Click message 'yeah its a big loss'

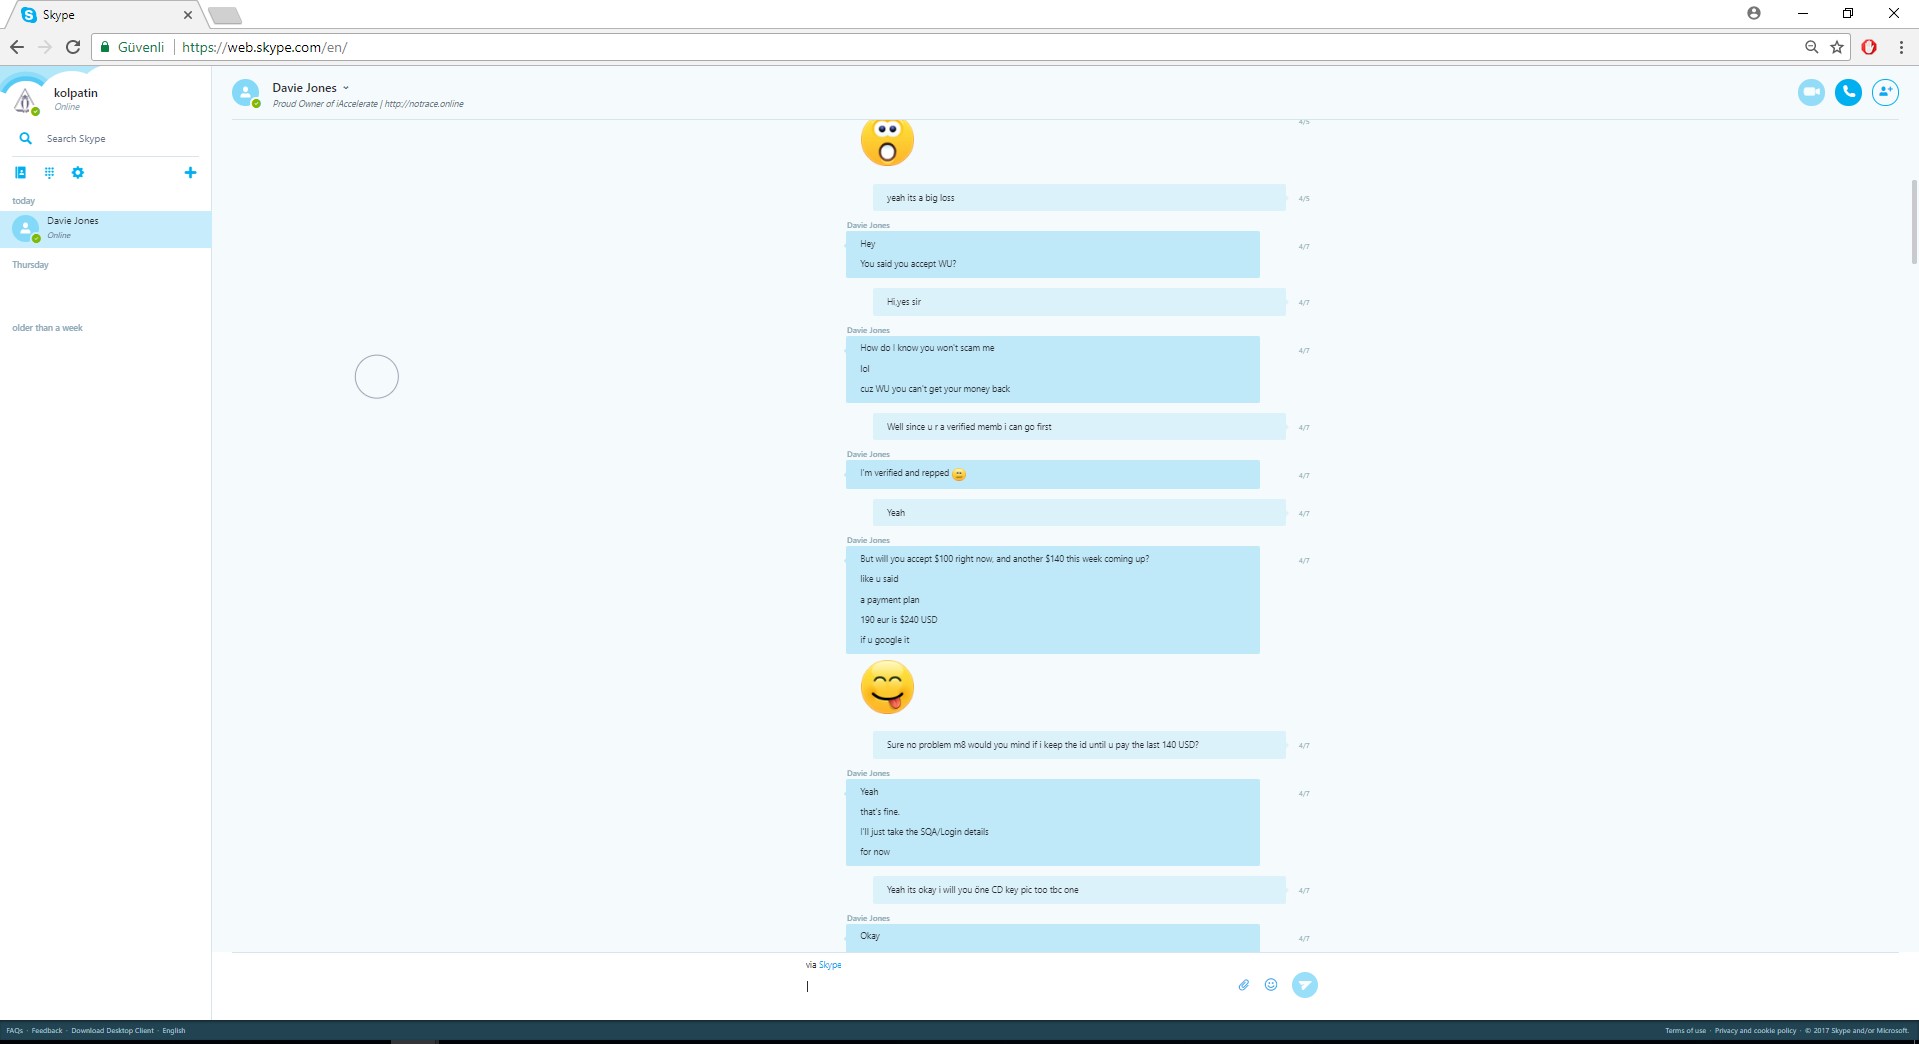pyautogui.click(x=1079, y=198)
